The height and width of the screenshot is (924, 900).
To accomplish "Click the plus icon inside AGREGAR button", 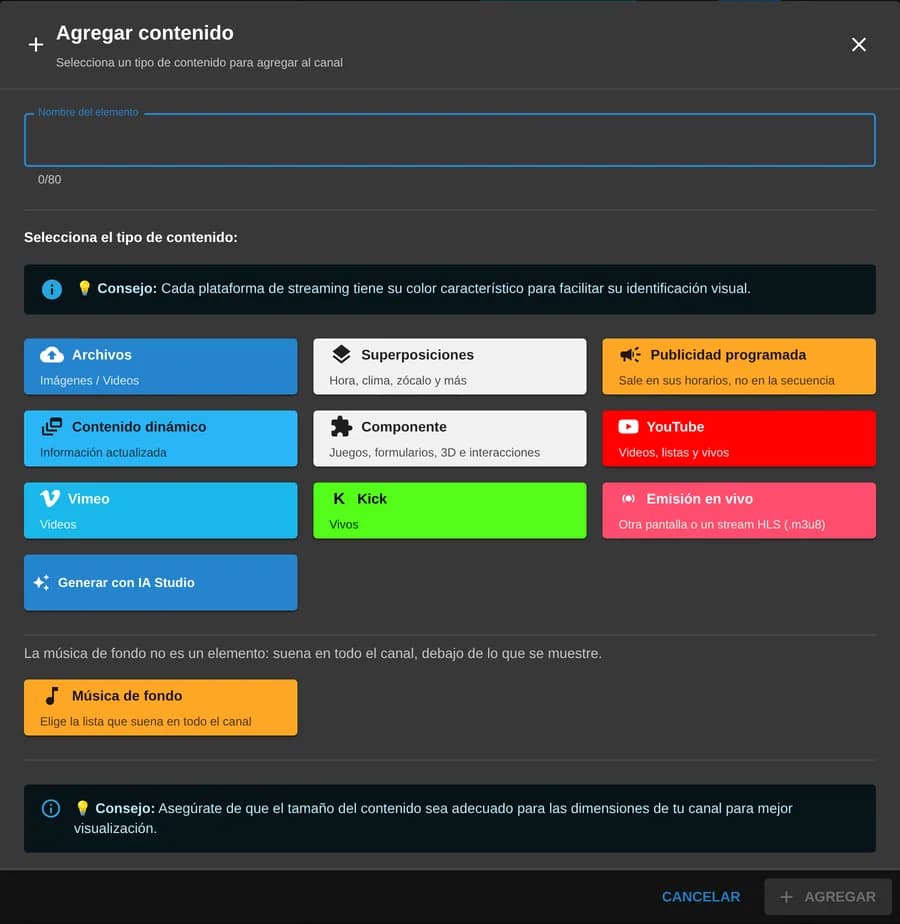I will click(x=786, y=897).
